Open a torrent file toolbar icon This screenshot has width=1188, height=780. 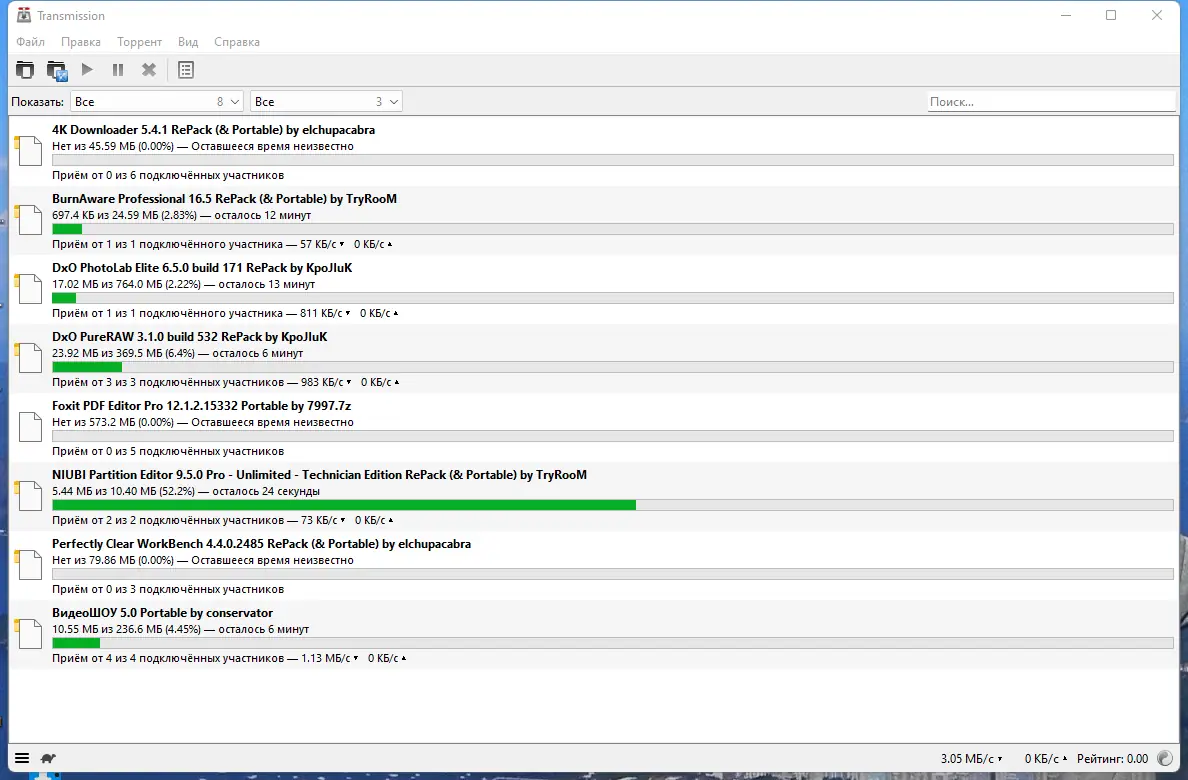tap(25, 70)
